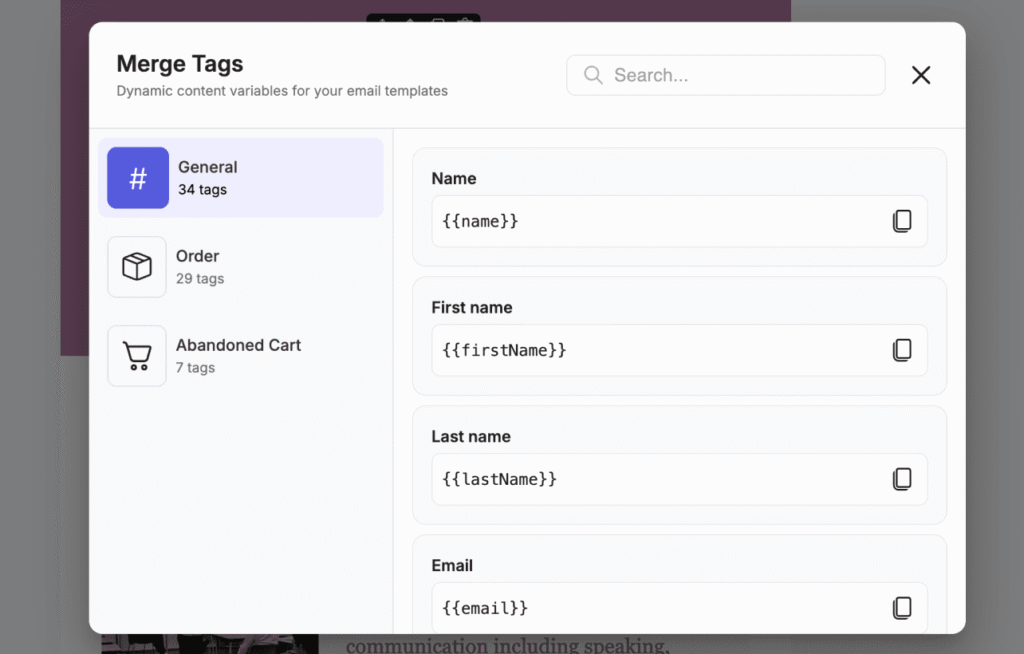Copy the {{lastName}} merge tag

pos(902,479)
